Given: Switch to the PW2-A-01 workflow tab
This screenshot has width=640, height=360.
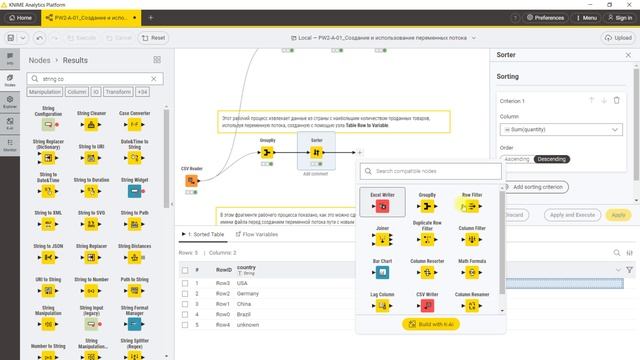Looking at the screenshot, I should point(91,18).
